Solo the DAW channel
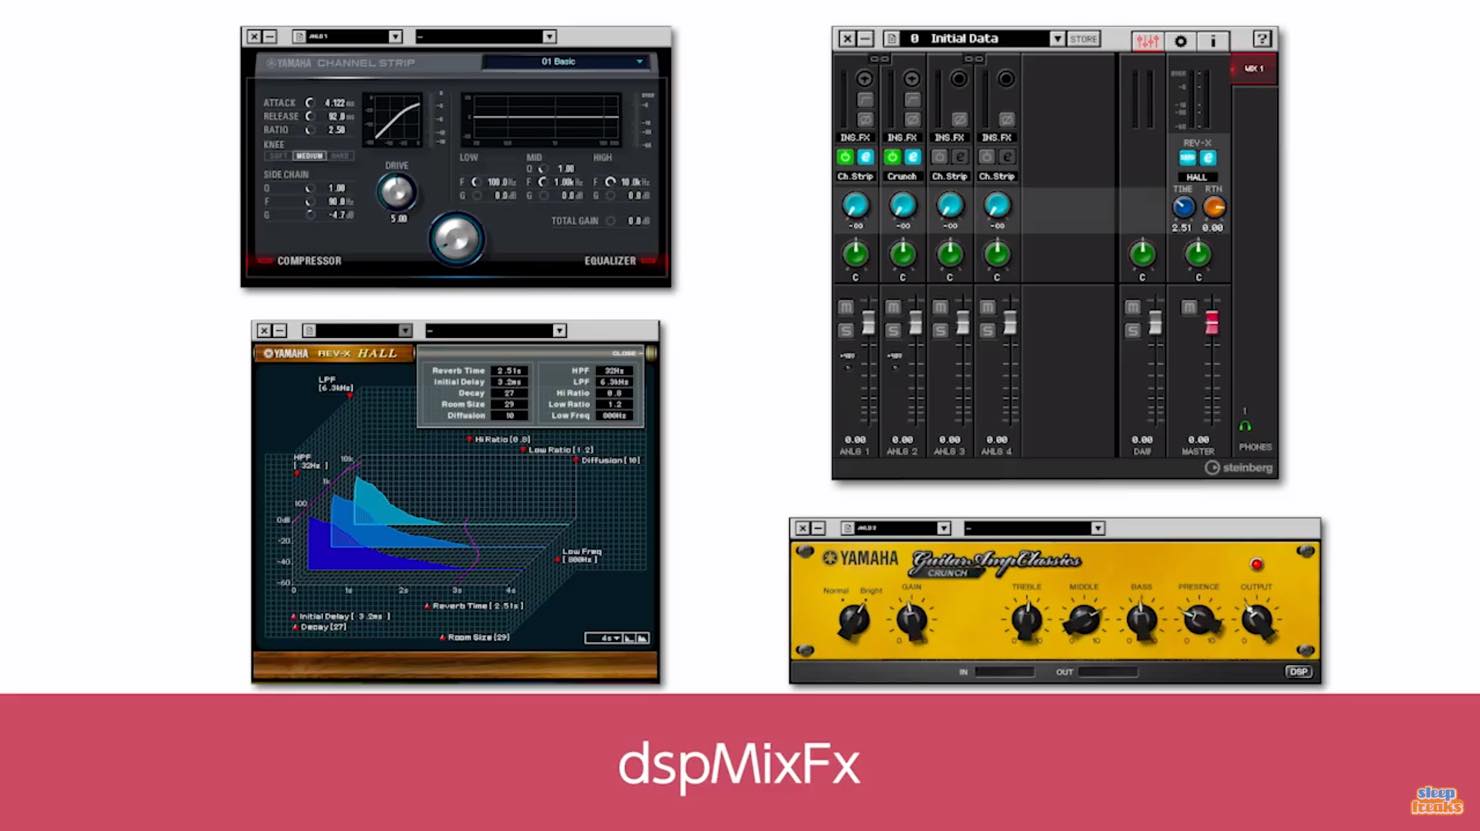The height and width of the screenshot is (831, 1480). point(1132,330)
